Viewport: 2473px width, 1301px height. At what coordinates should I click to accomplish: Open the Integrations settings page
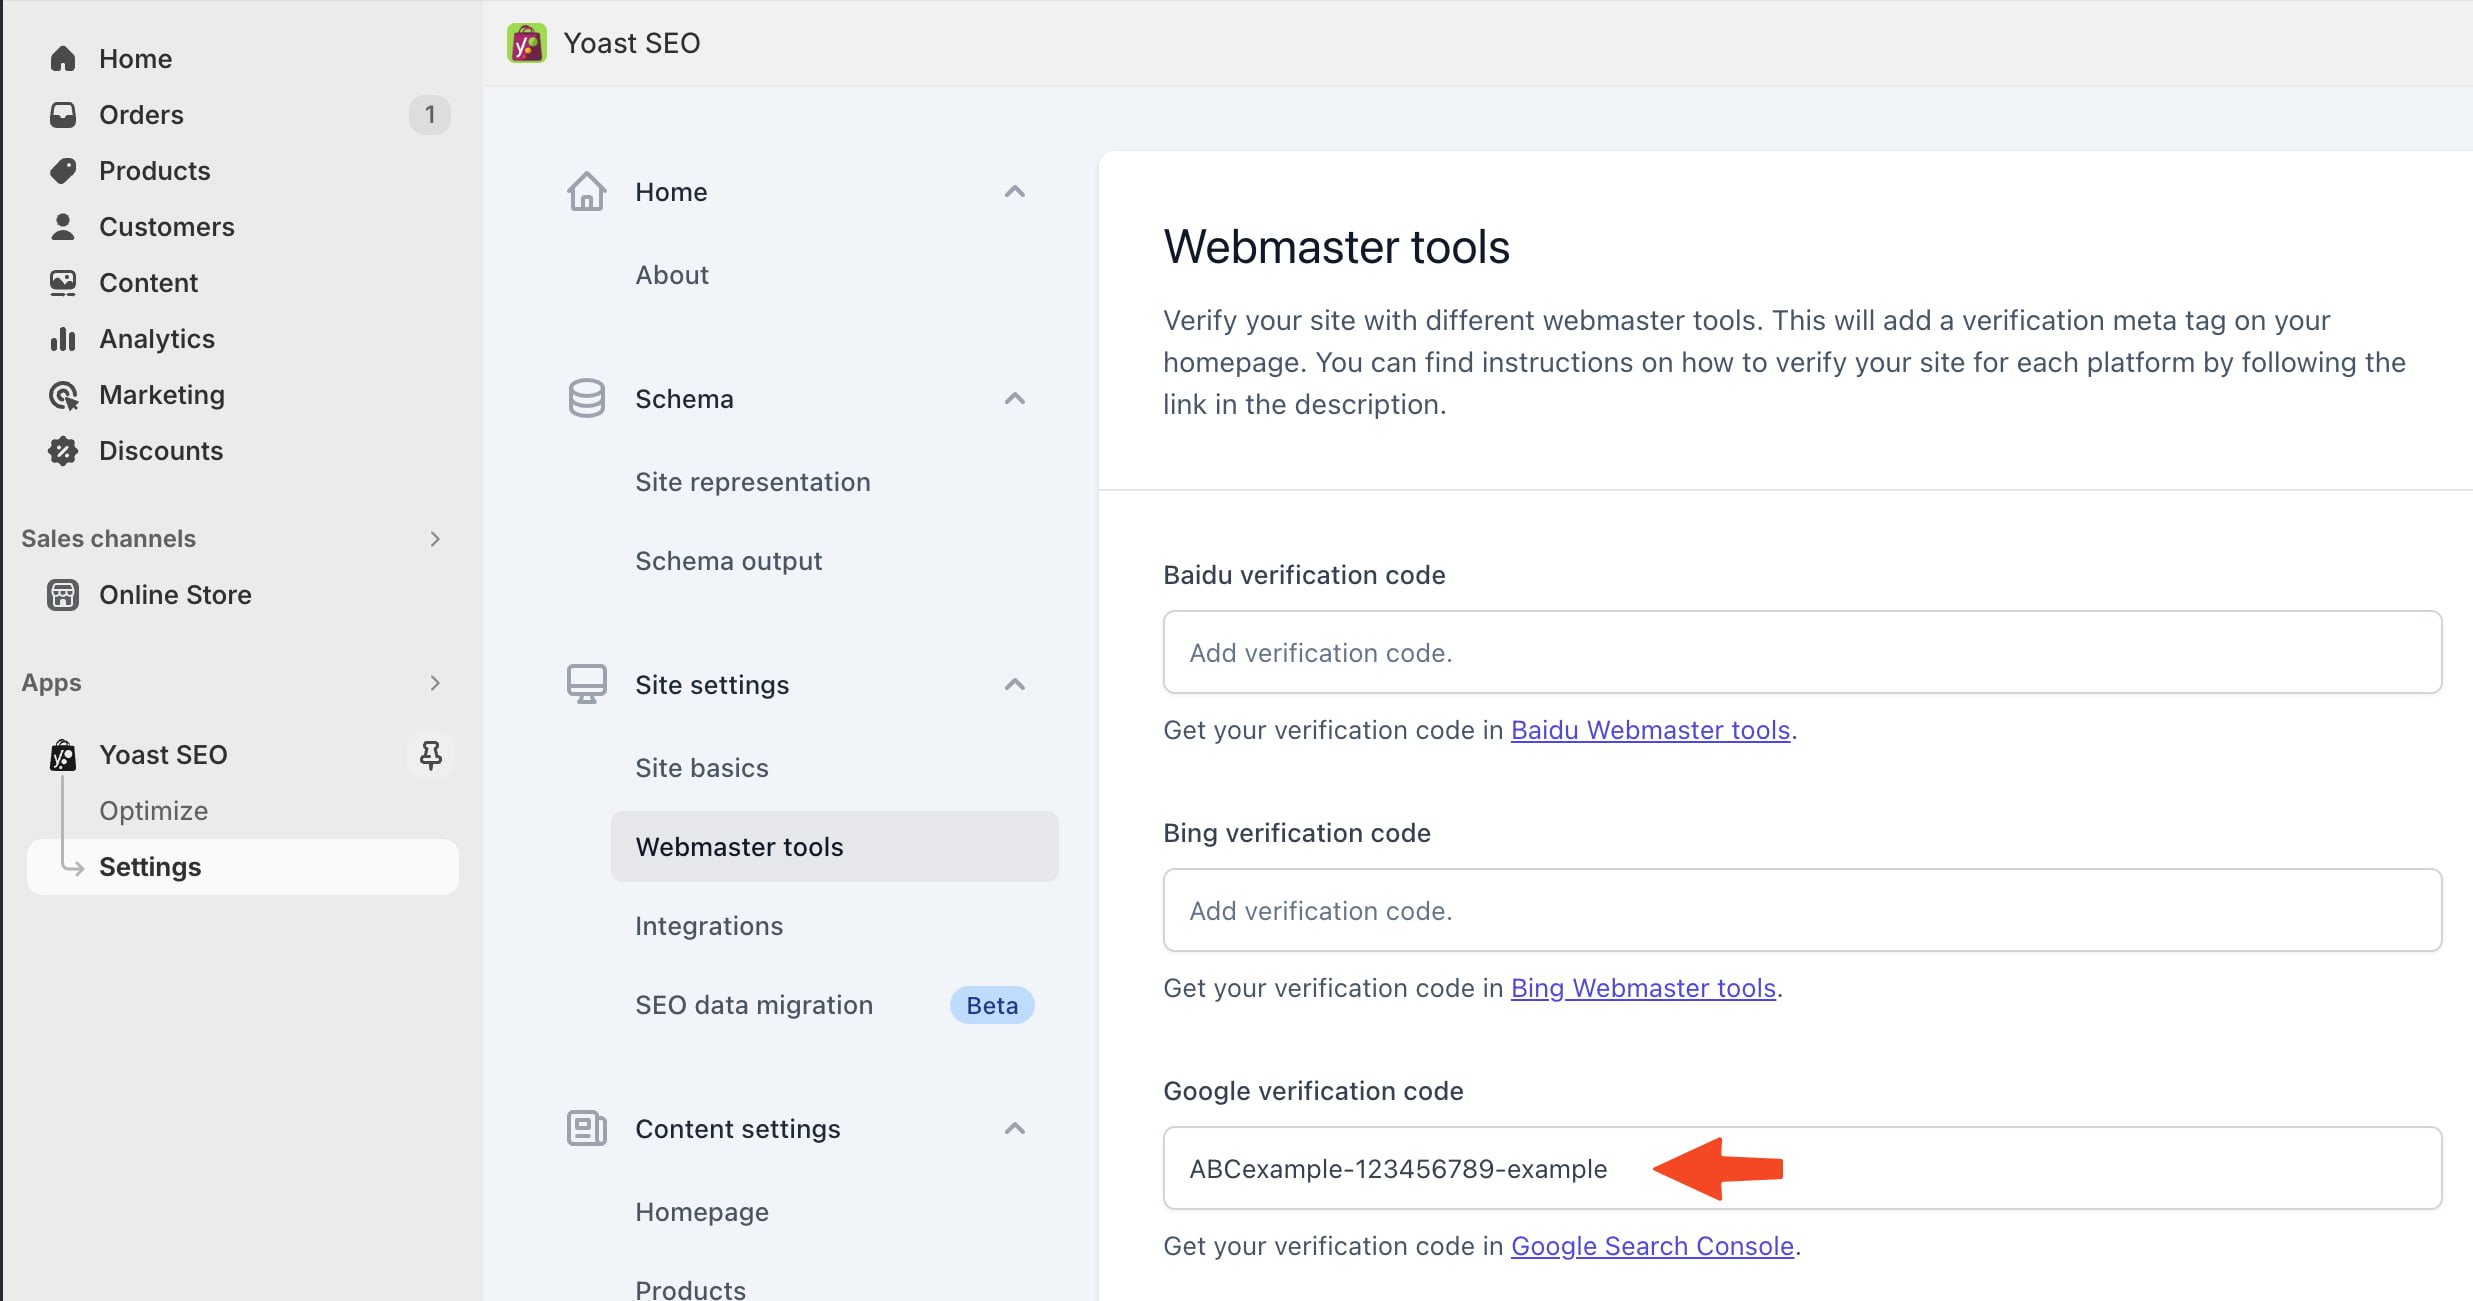point(708,926)
